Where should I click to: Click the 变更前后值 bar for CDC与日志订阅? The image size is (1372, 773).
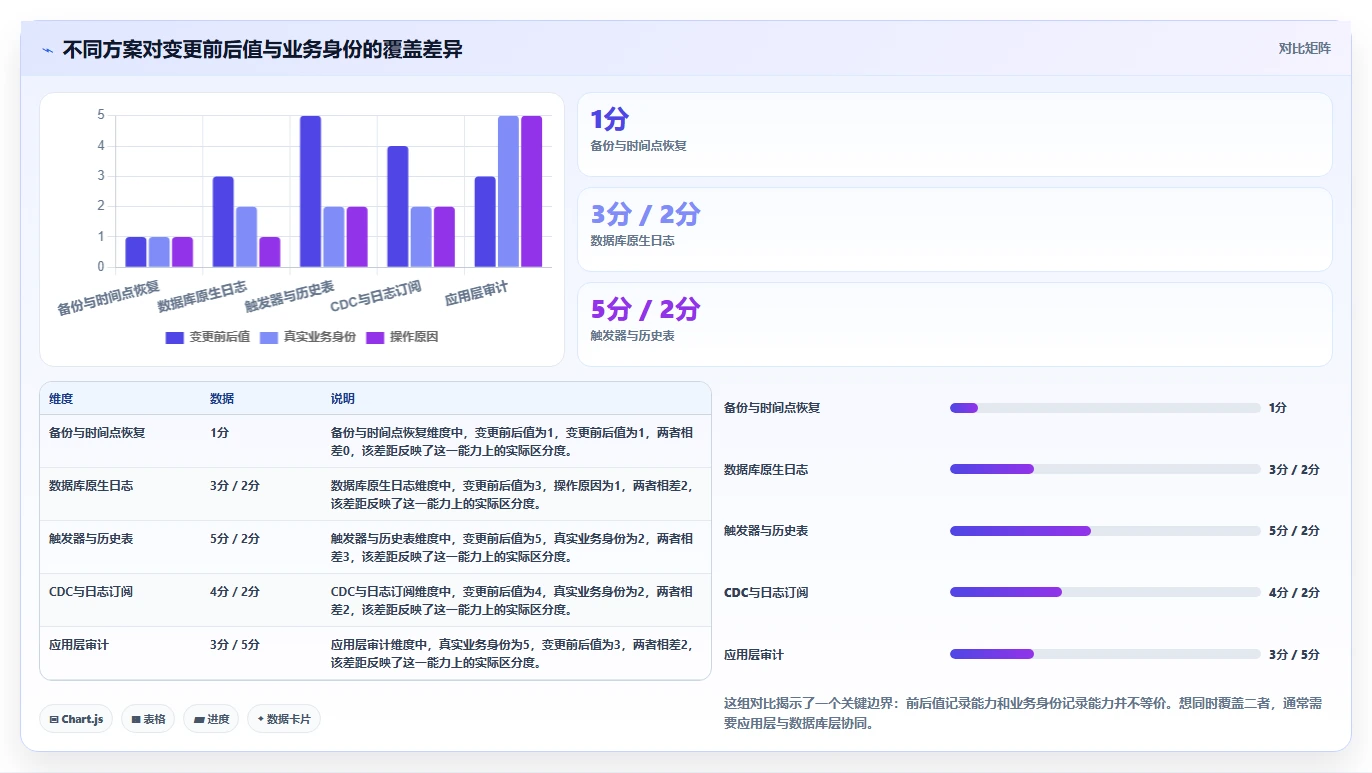398,207
